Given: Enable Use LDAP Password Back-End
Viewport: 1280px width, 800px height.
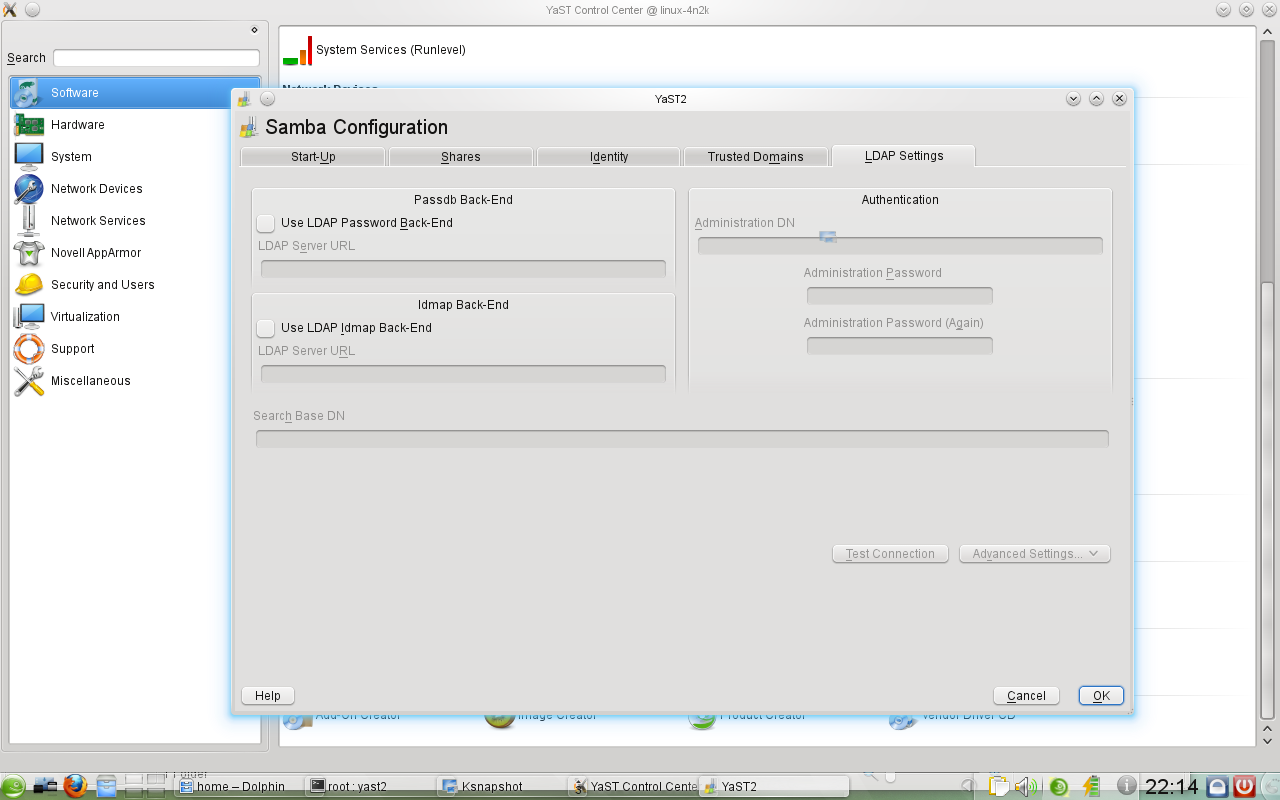Looking at the screenshot, I should (266, 223).
